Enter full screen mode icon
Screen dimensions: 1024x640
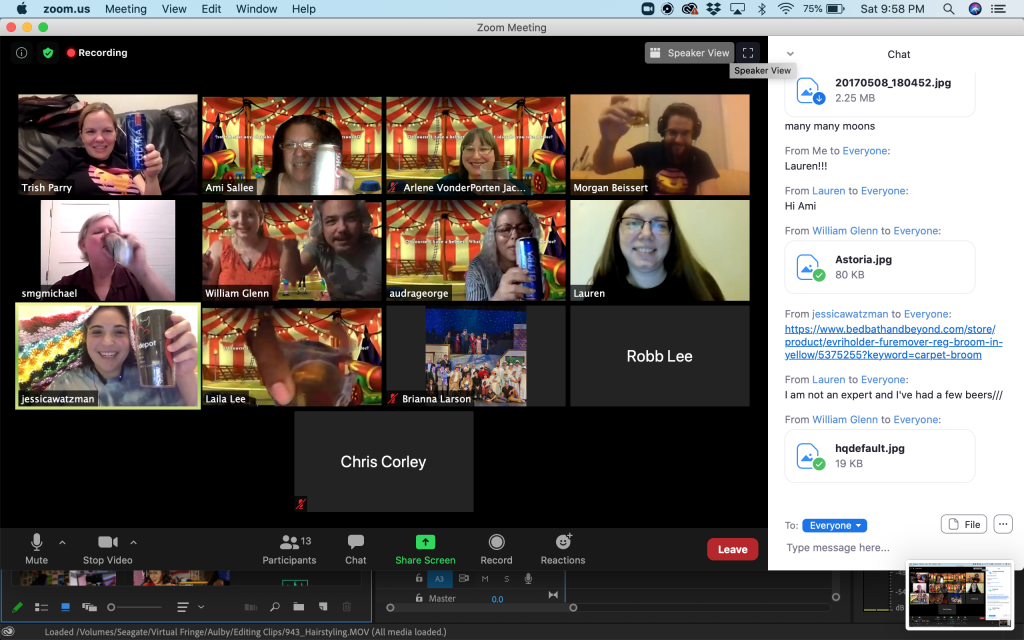pos(747,53)
